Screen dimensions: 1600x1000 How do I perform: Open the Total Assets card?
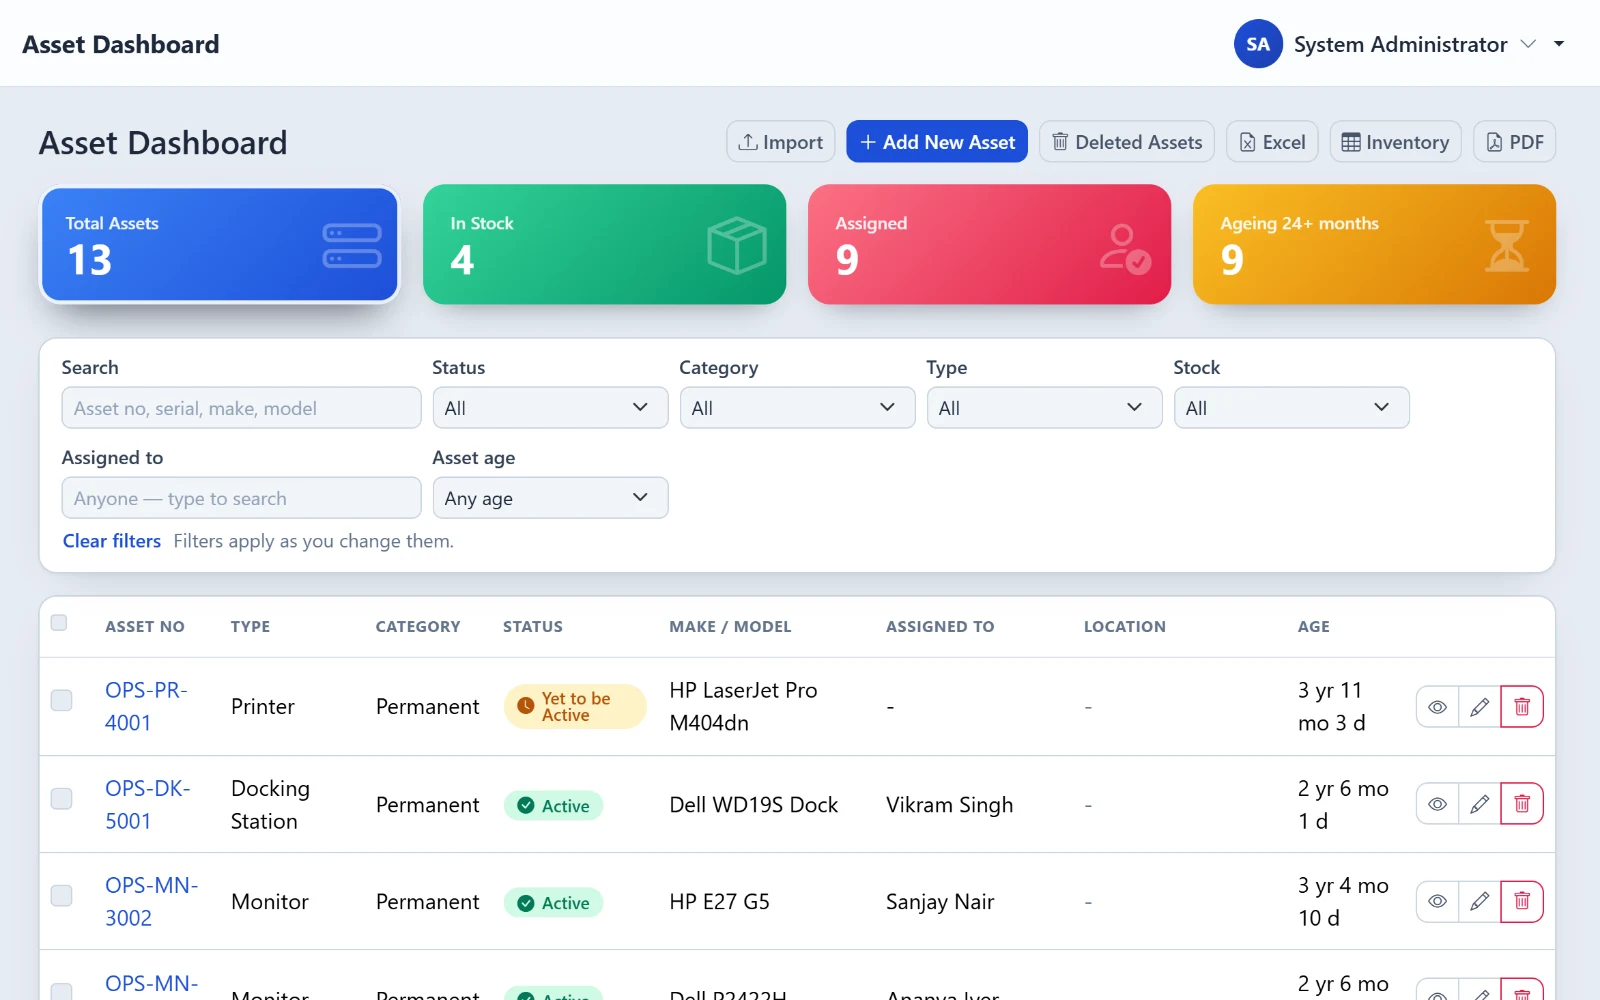[x=219, y=245]
